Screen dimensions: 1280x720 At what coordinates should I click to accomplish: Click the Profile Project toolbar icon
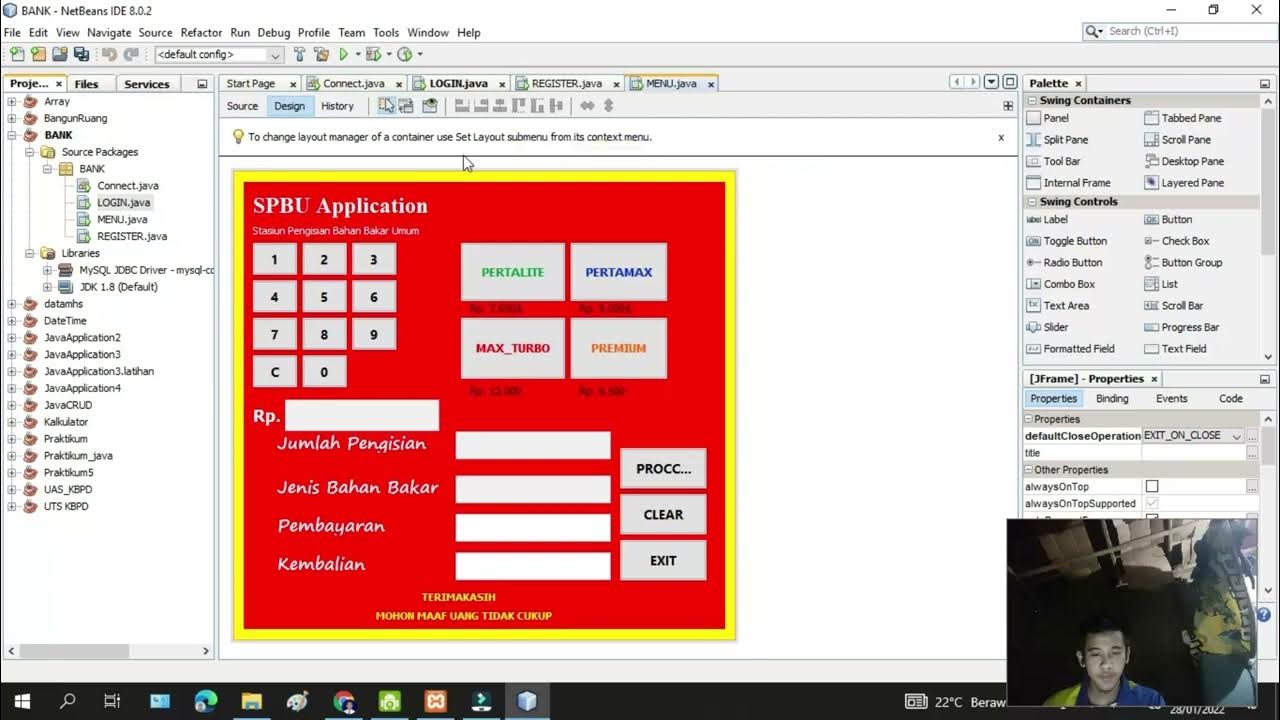click(405, 54)
